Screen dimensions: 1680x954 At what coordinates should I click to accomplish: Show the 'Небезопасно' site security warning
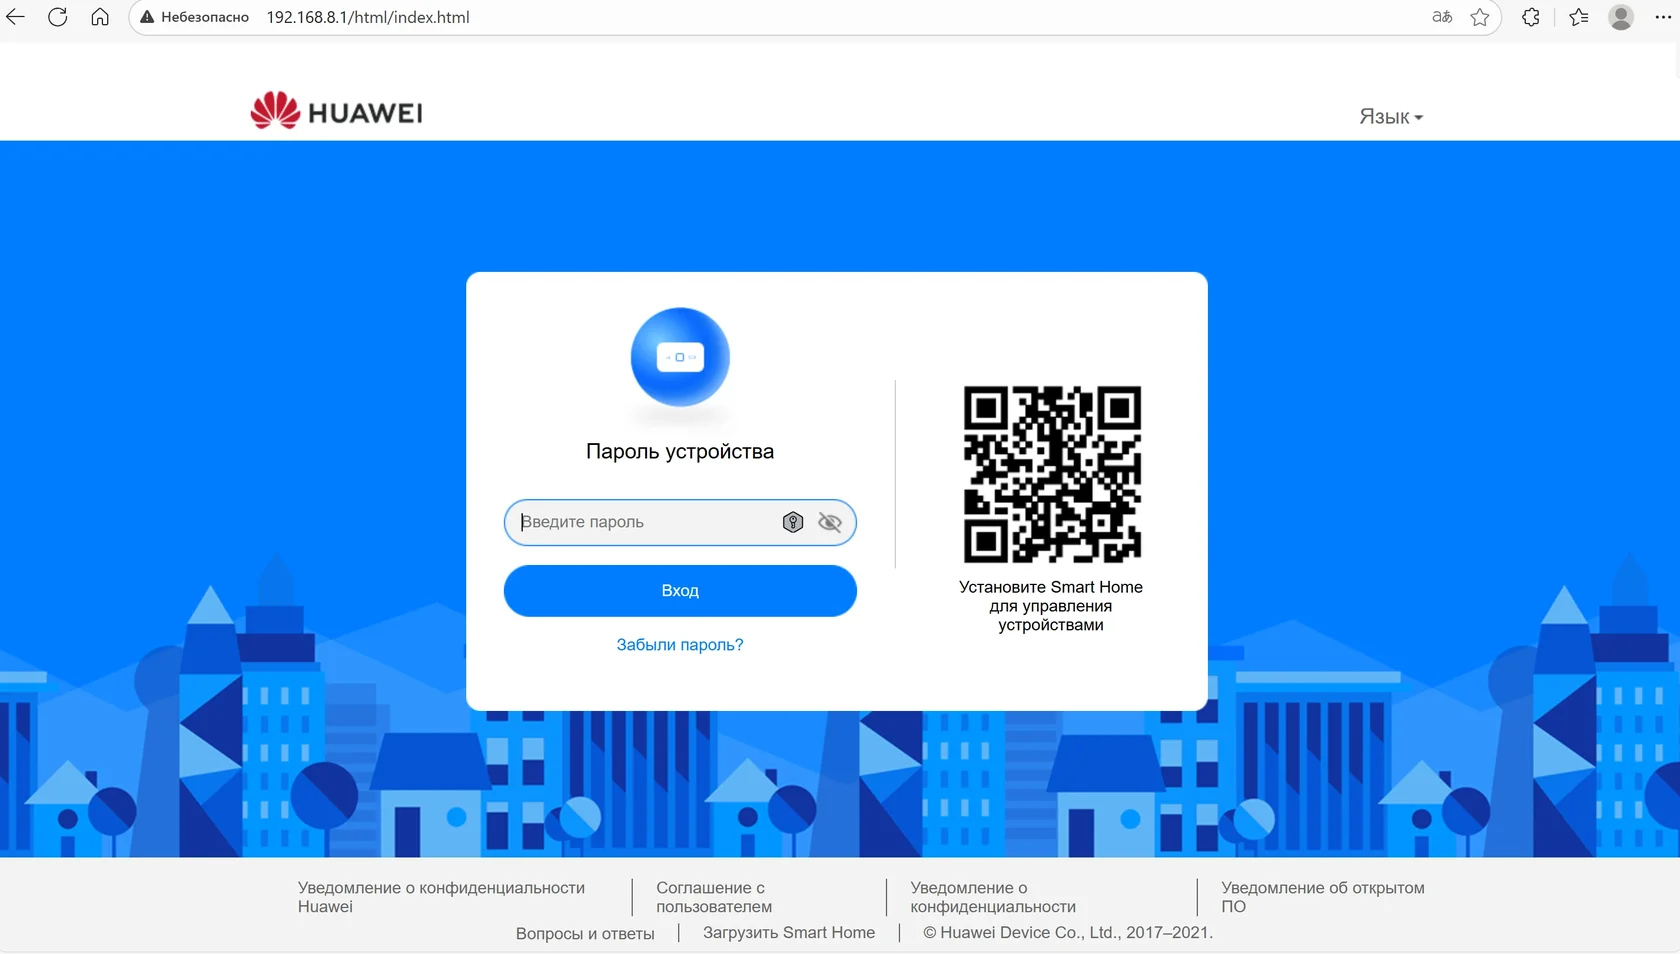click(195, 17)
